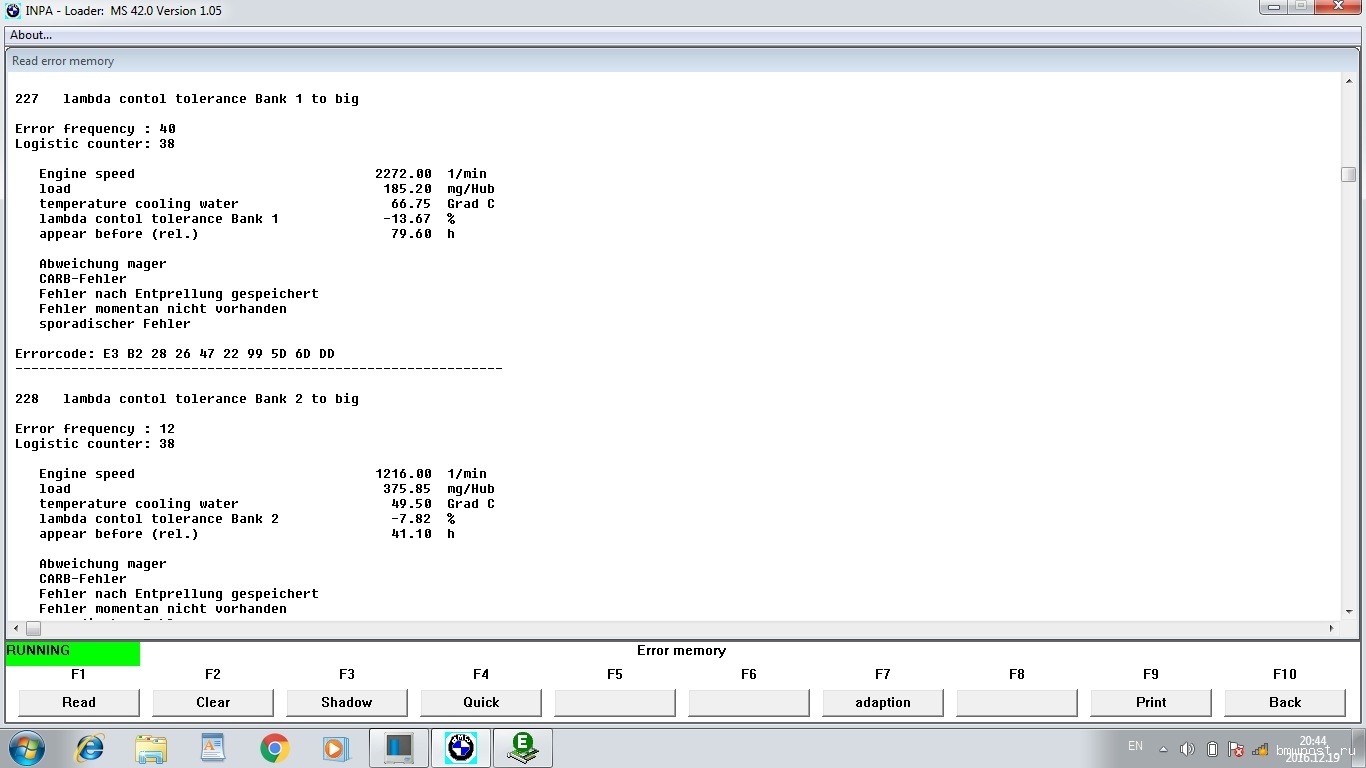
Task: Click the F3 Shadow button
Action: click(x=347, y=702)
